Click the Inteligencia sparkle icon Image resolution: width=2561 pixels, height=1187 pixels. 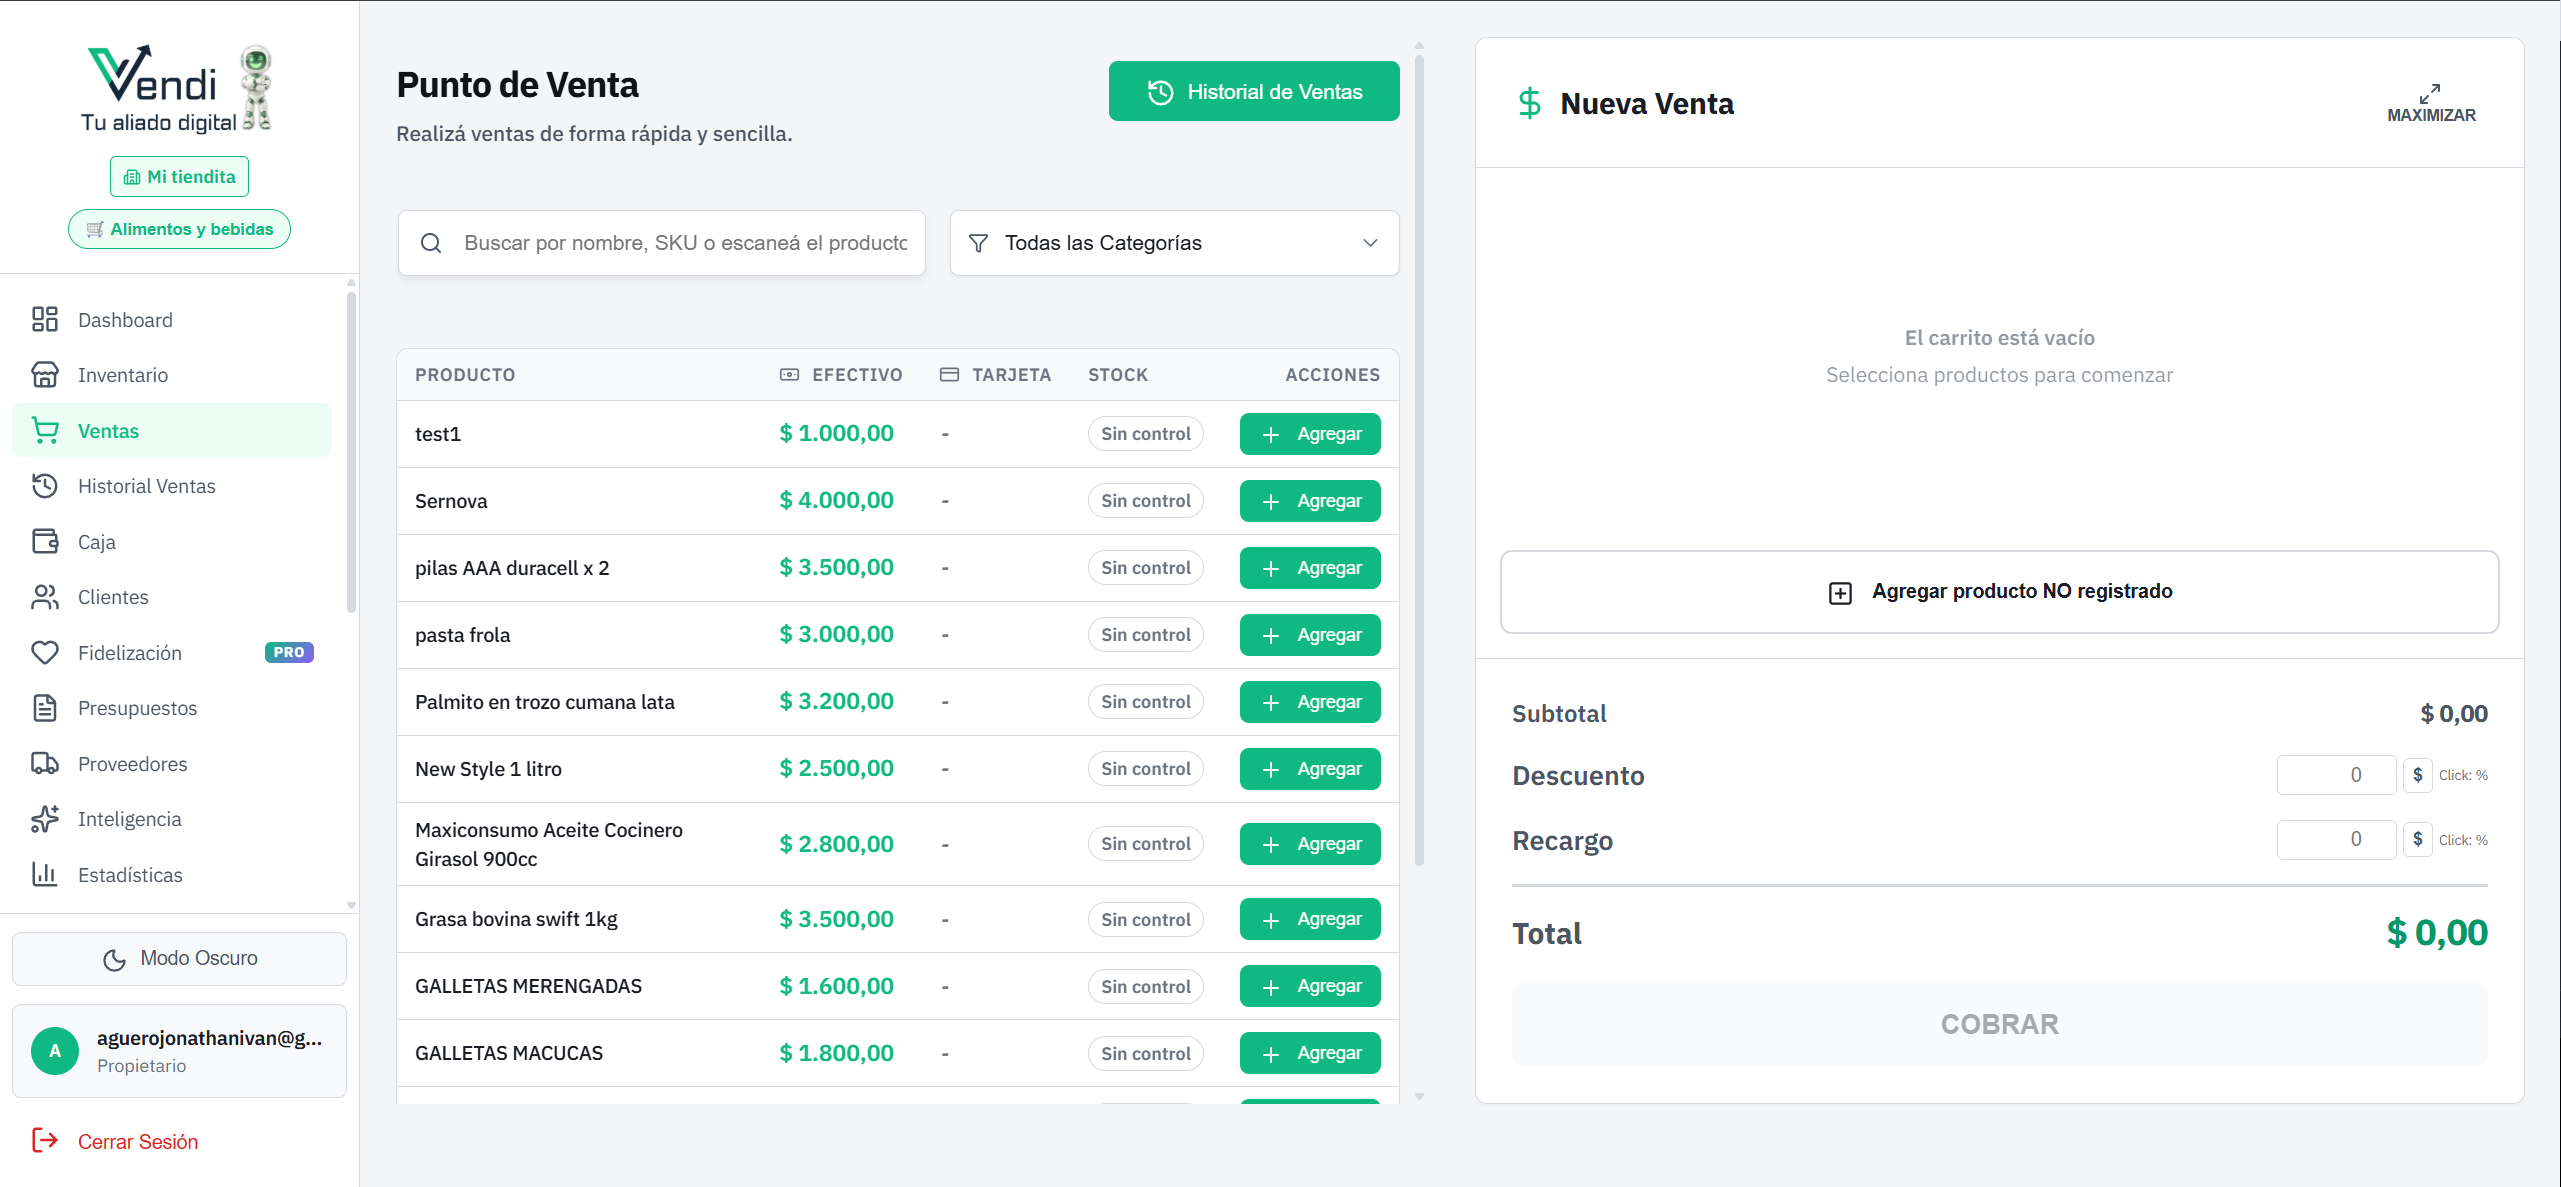44,819
